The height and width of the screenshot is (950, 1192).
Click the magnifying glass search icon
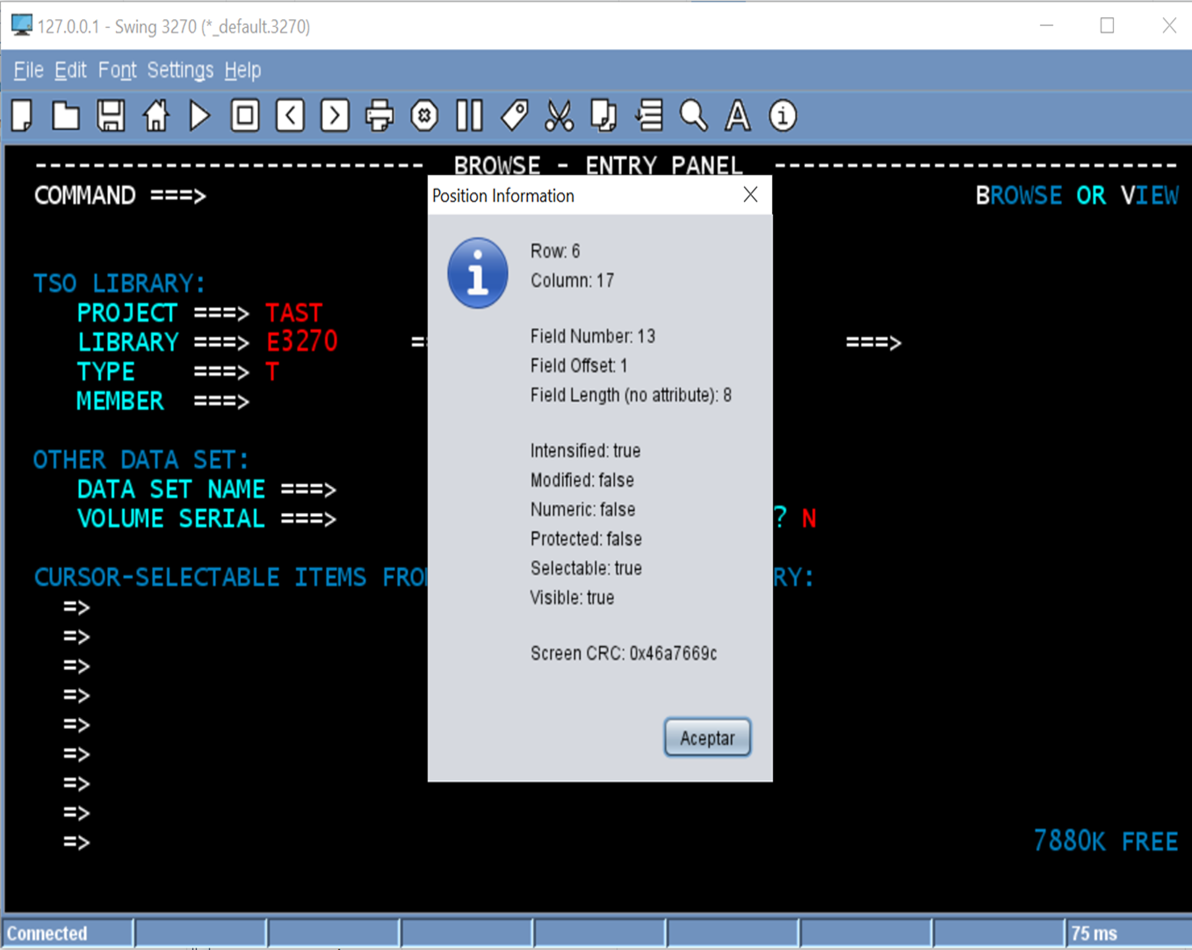coord(693,116)
